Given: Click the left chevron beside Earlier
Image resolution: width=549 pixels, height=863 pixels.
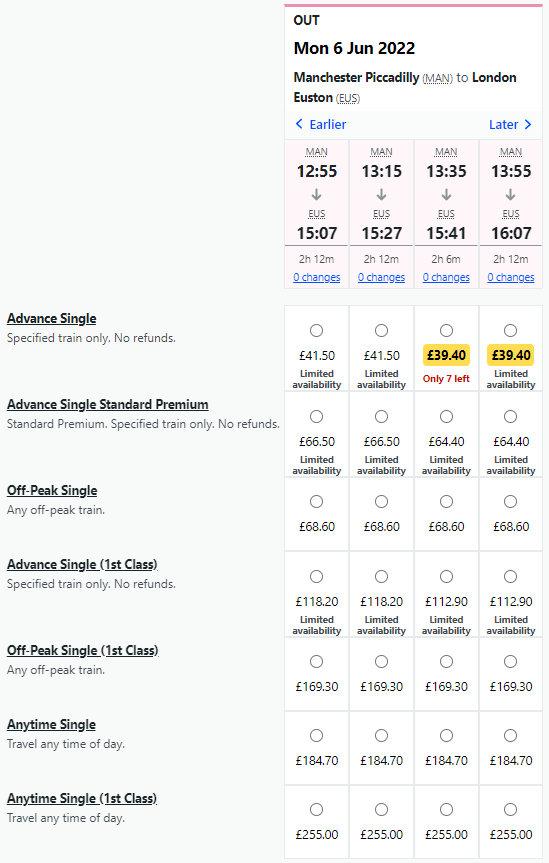Looking at the screenshot, I should tap(299, 124).
